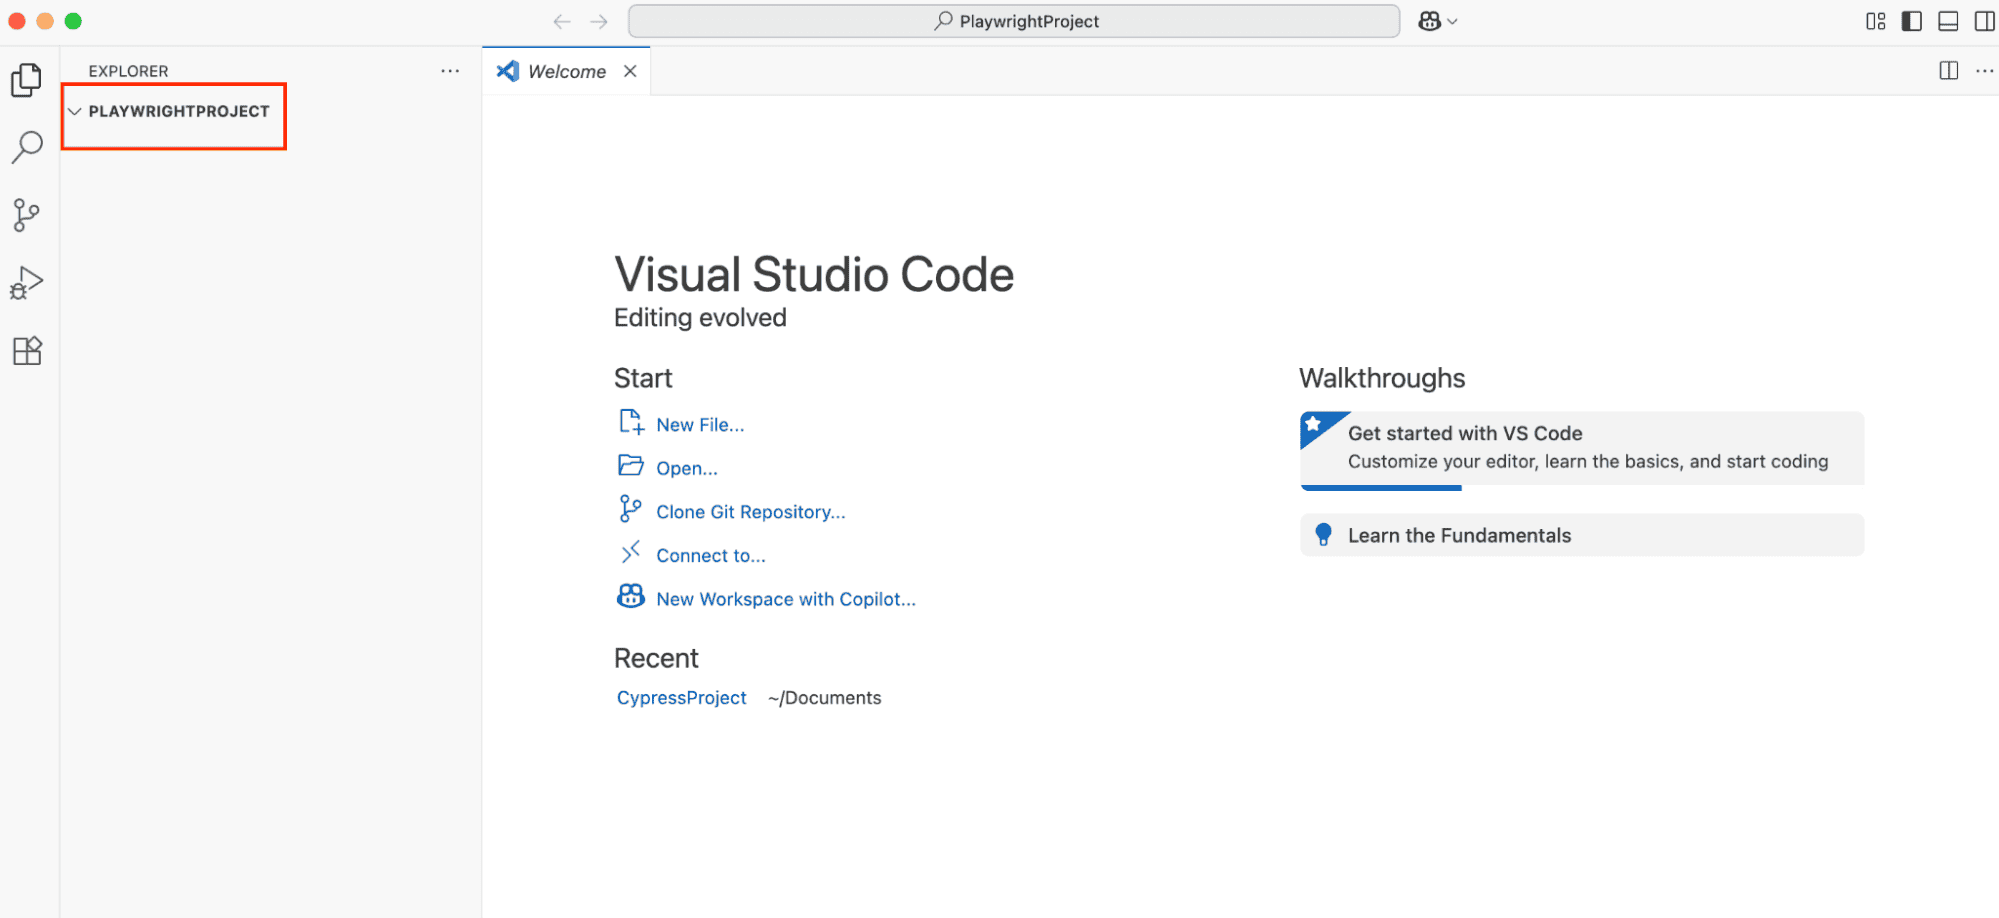Open the Search view icon
1999x918 pixels.
pyautogui.click(x=27, y=147)
